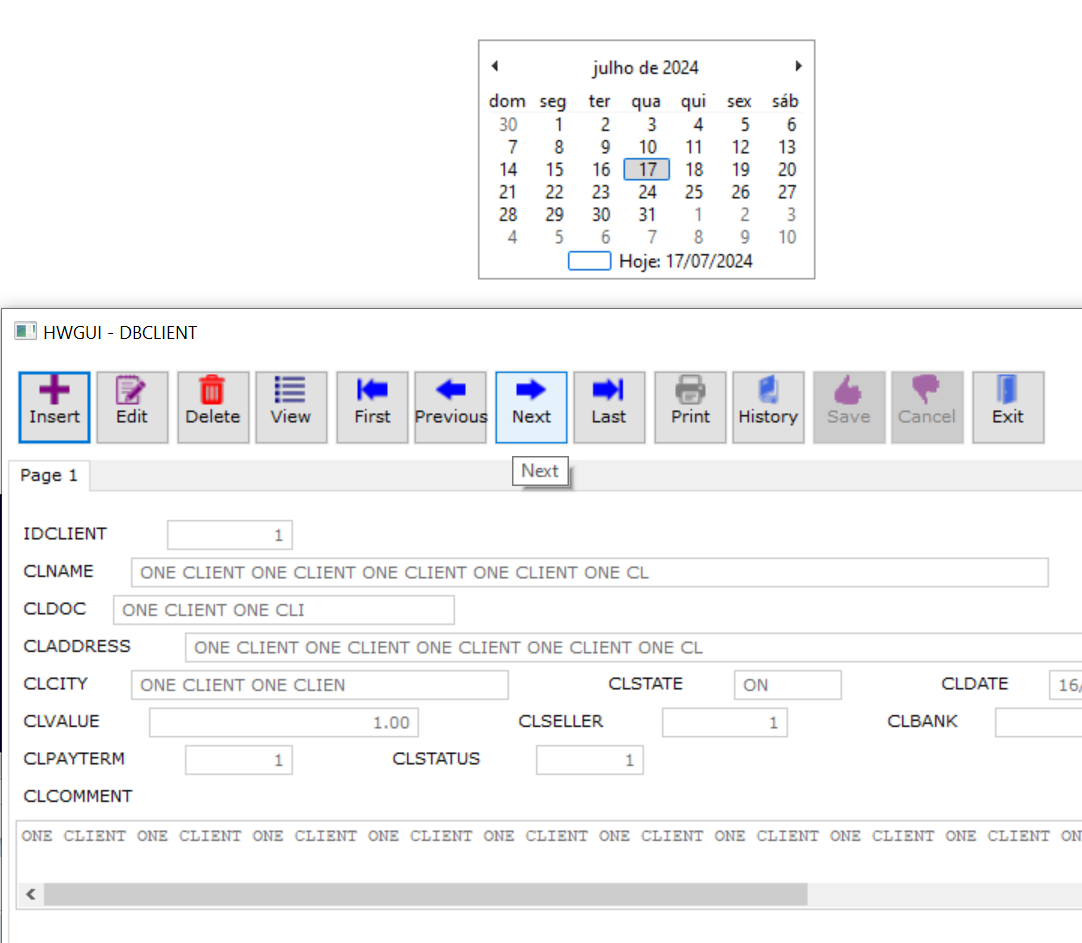Screen dimensions: 1082x943
Task: Click the Insert toolbar button
Action: 55,407
